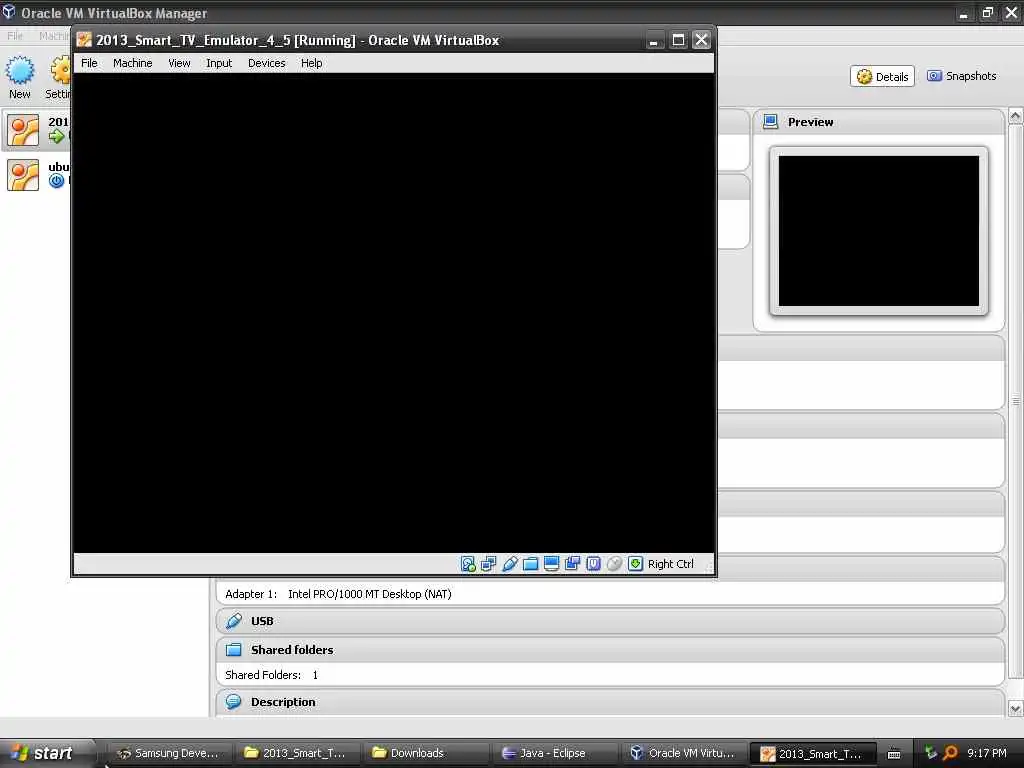Click the VM preview thumbnail
This screenshot has width=1024, height=768.
(879, 231)
